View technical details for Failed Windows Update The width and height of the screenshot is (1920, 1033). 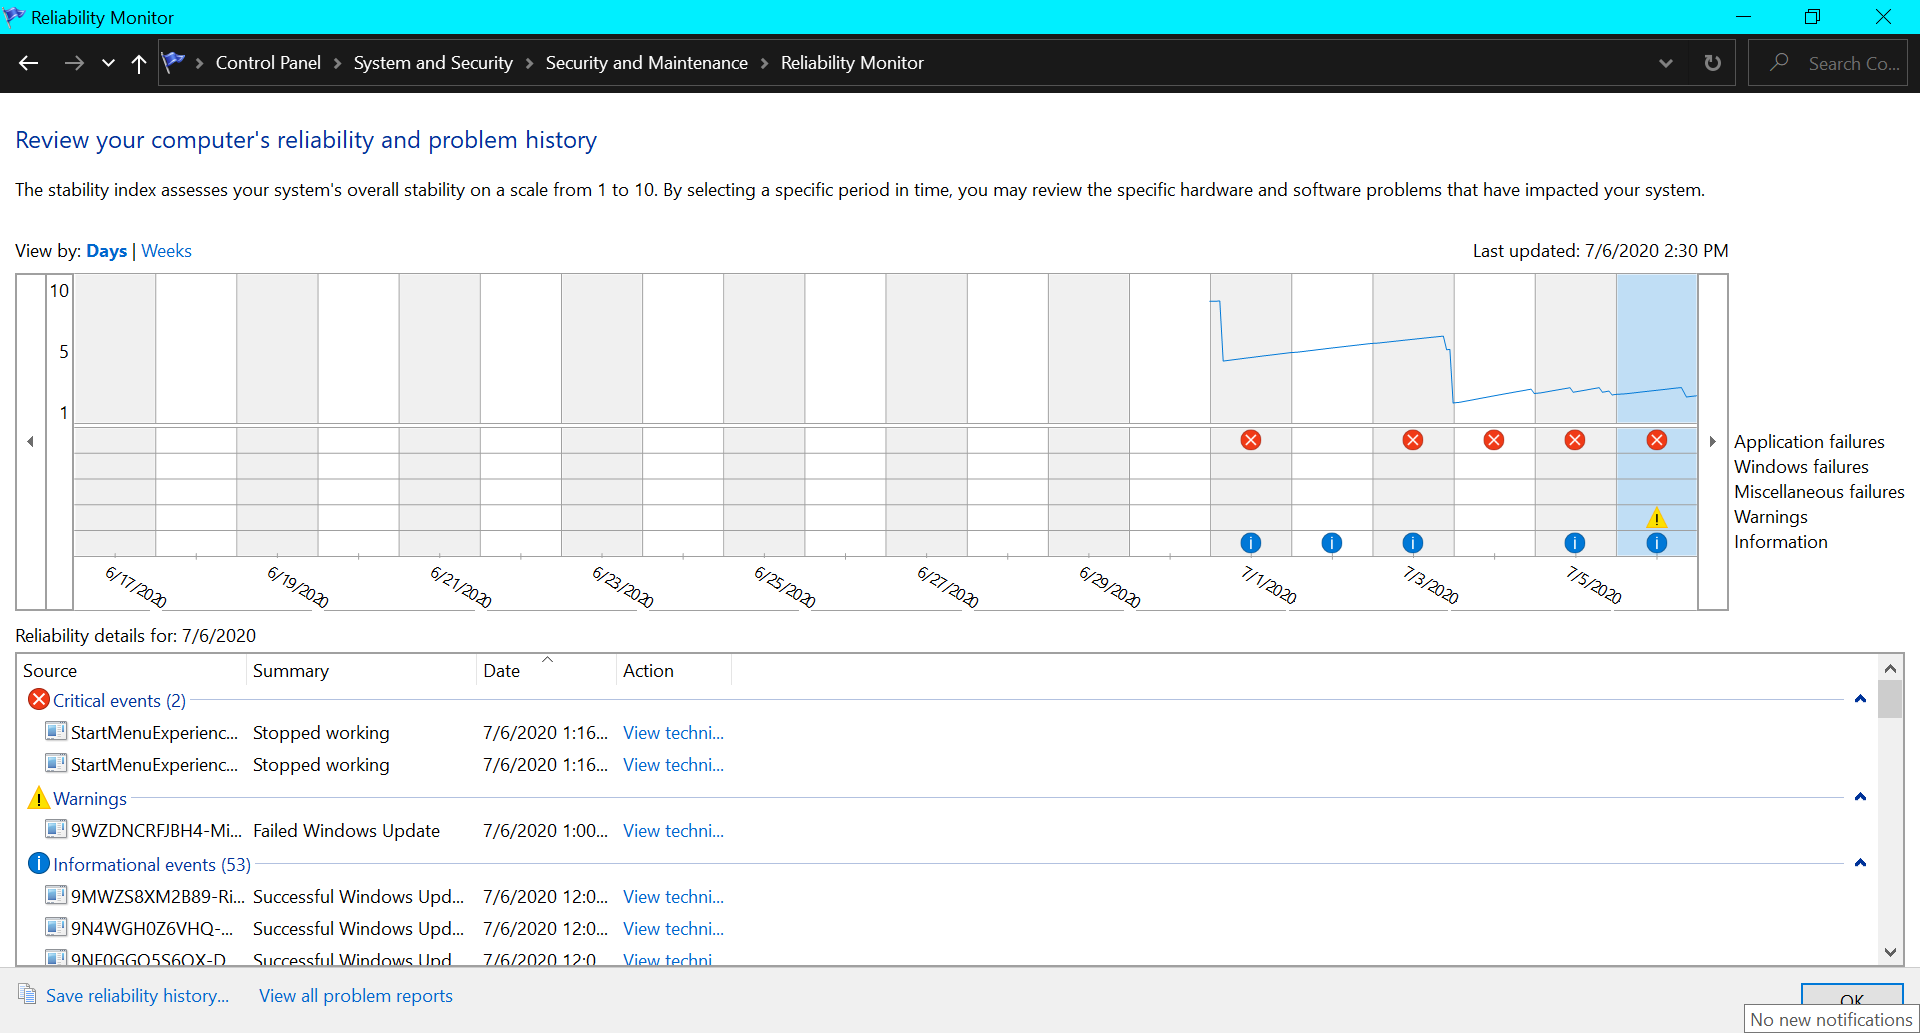tap(673, 831)
